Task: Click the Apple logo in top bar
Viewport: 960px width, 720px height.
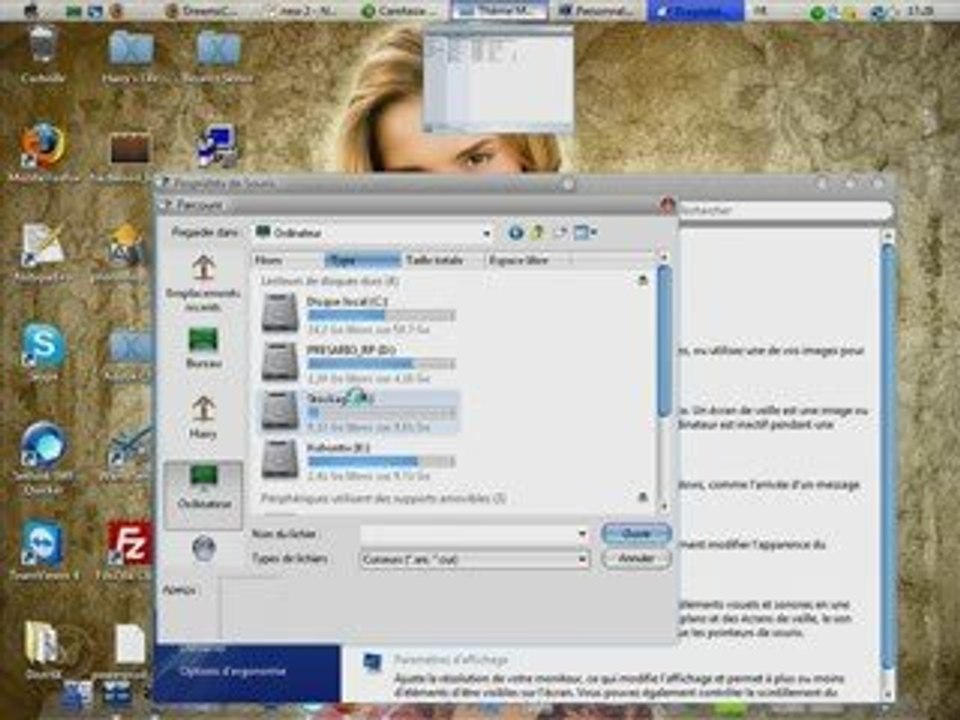Action: (30, 10)
